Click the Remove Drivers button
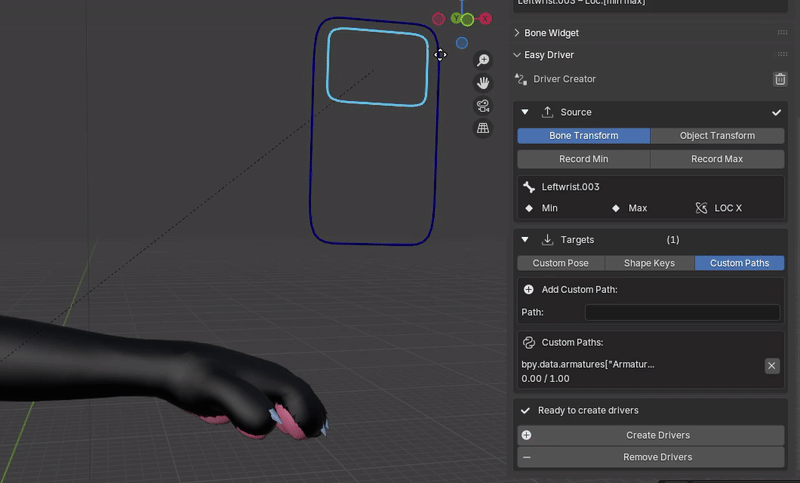 click(x=651, y=457)
